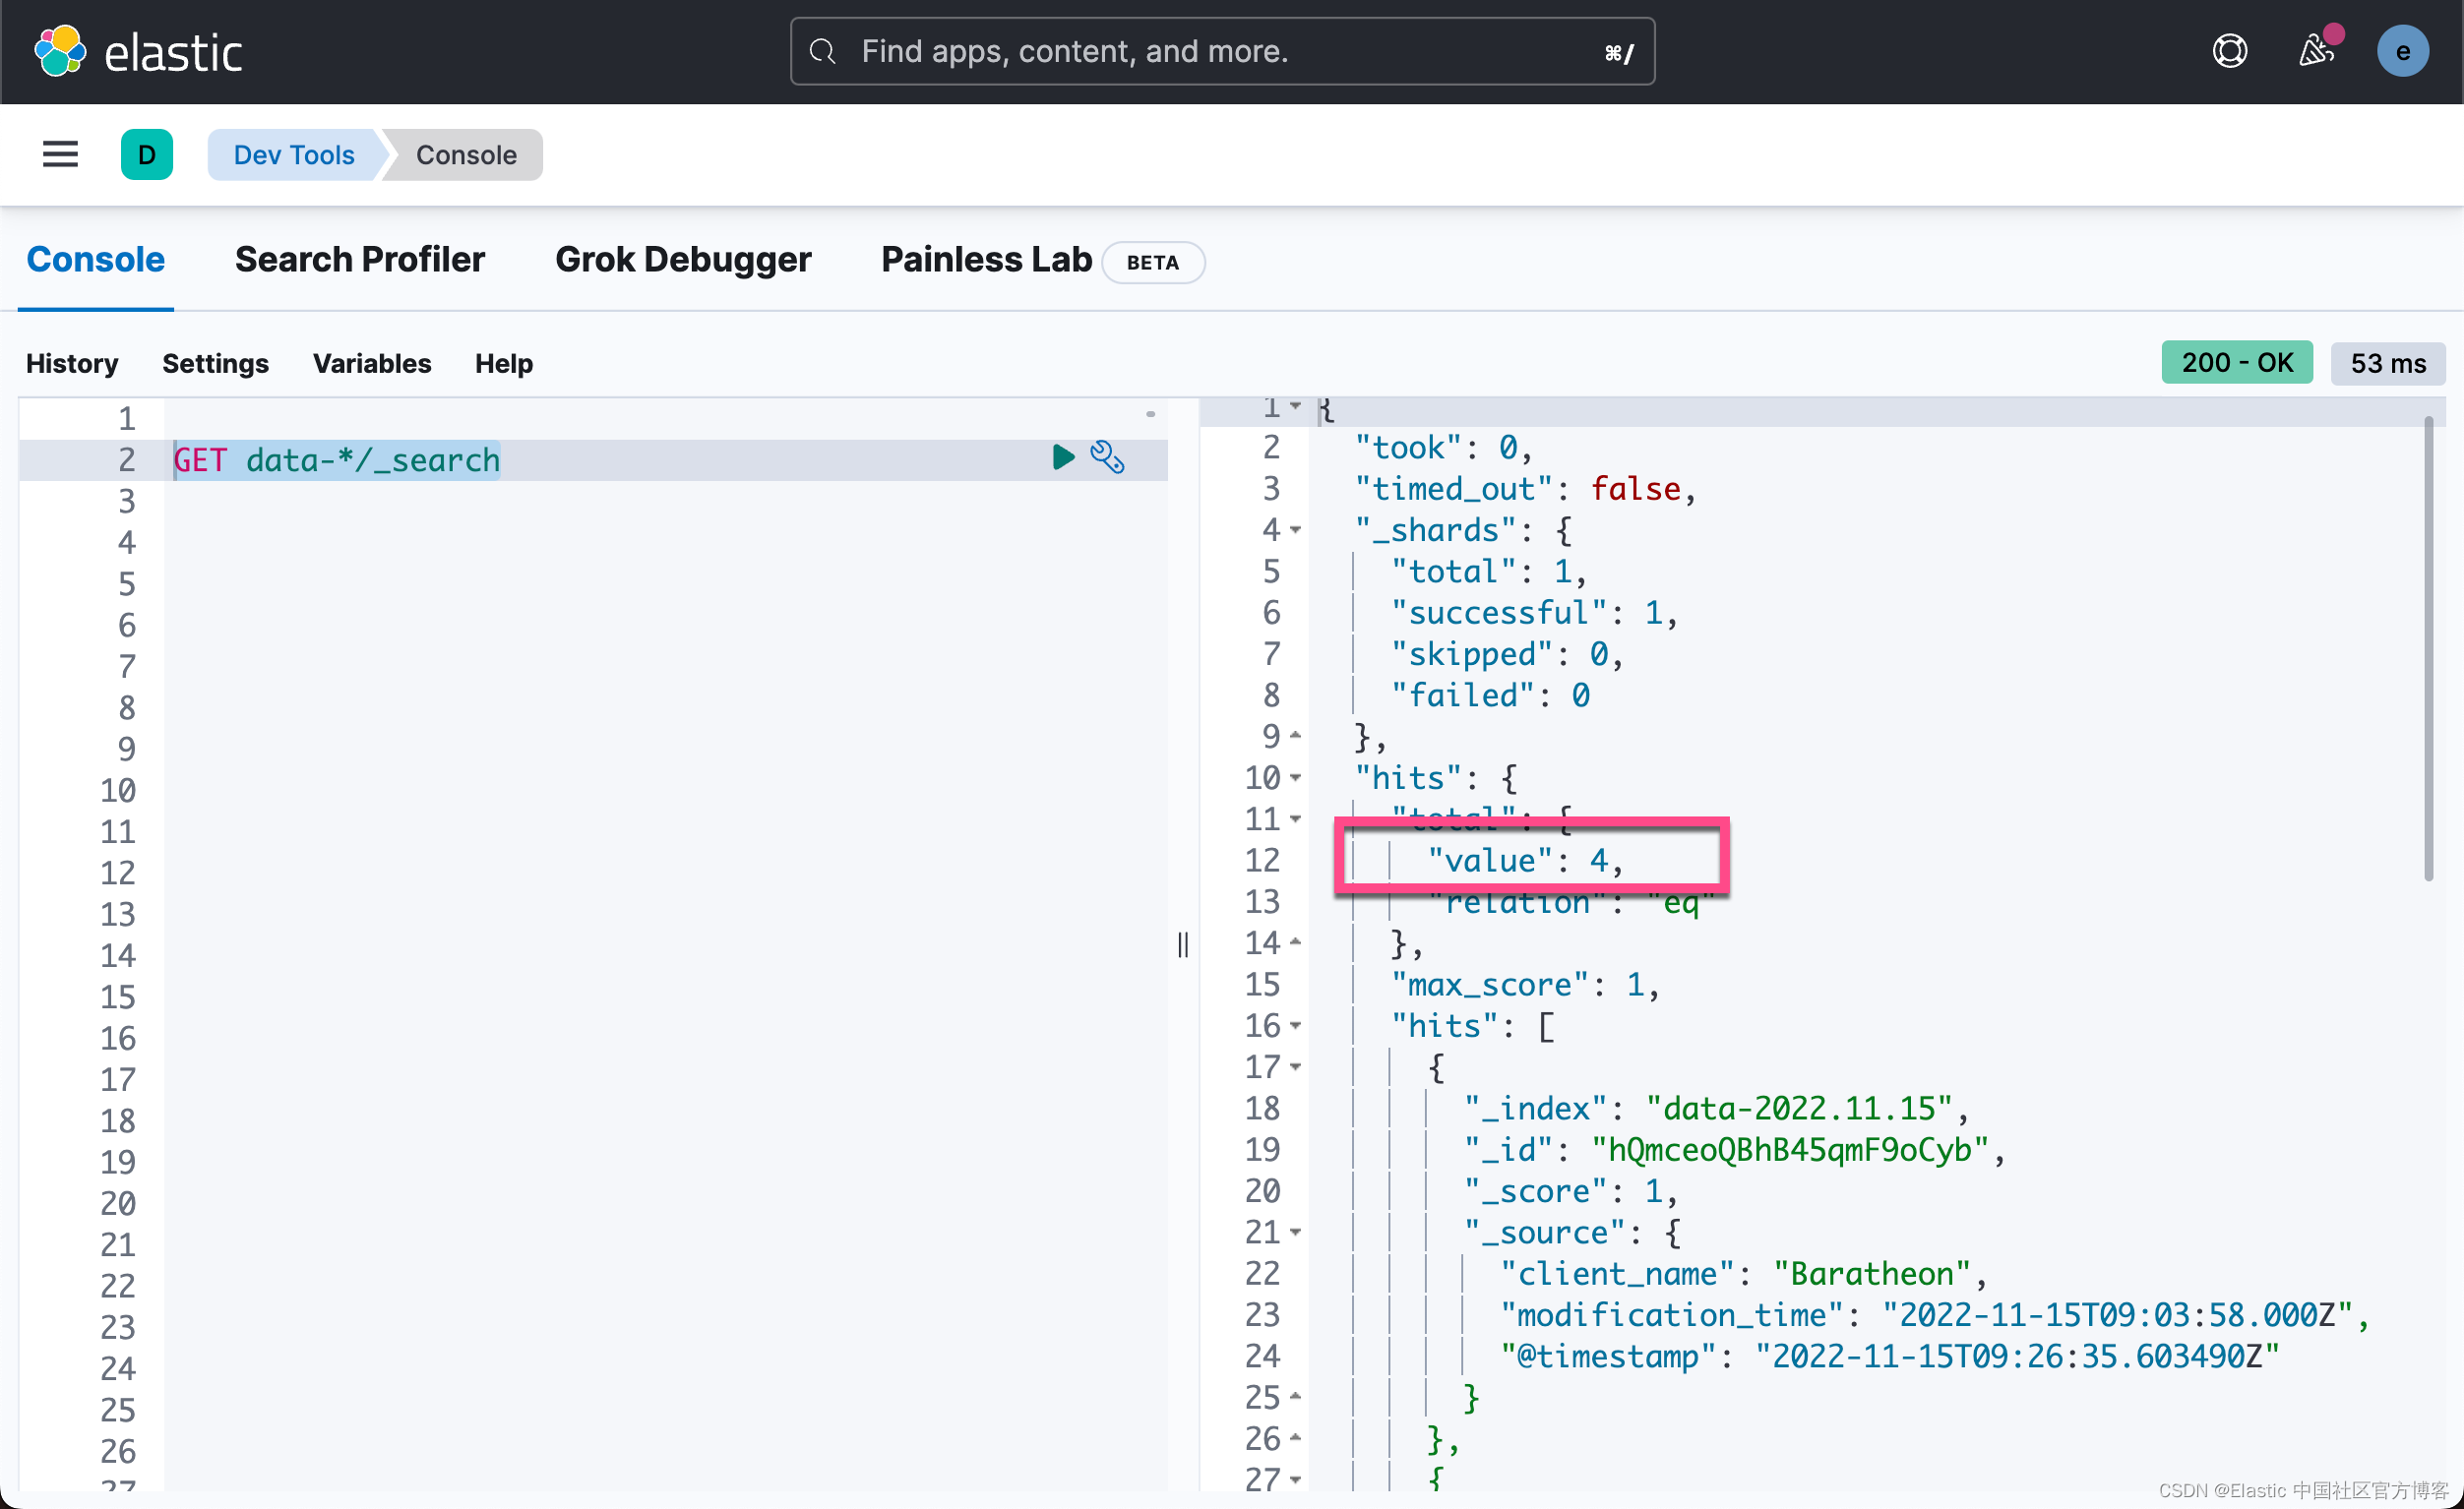Switch to the Grok Debugger tab

tap(683, 260)
